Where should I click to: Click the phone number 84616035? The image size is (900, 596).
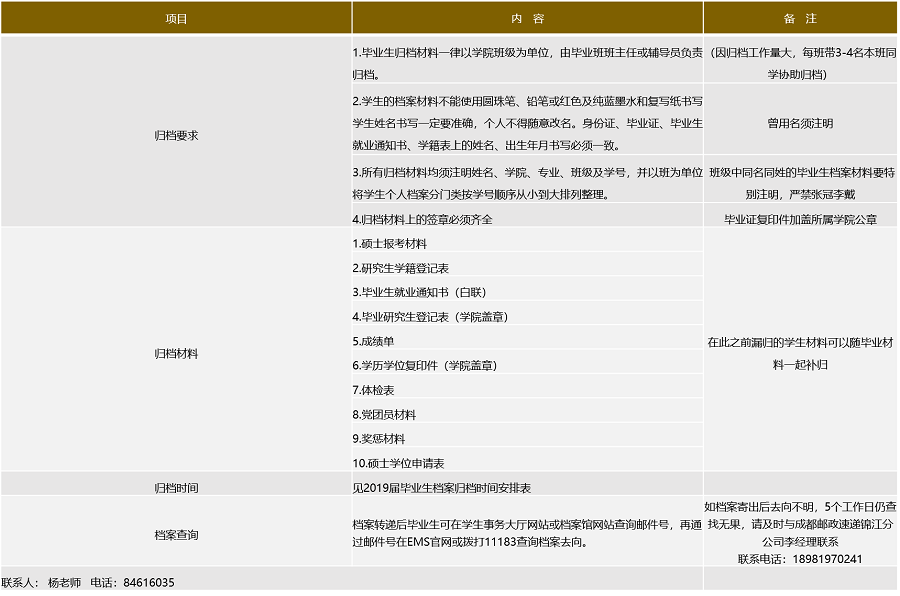(149, 583)
